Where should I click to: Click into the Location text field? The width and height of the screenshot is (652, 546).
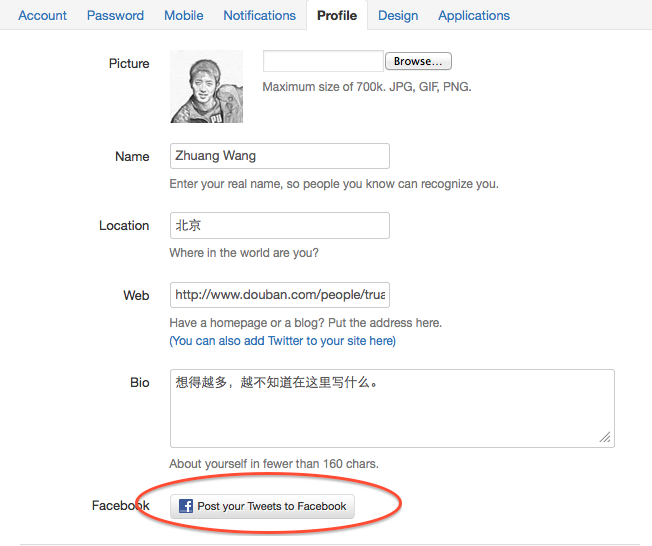[279, 226]
